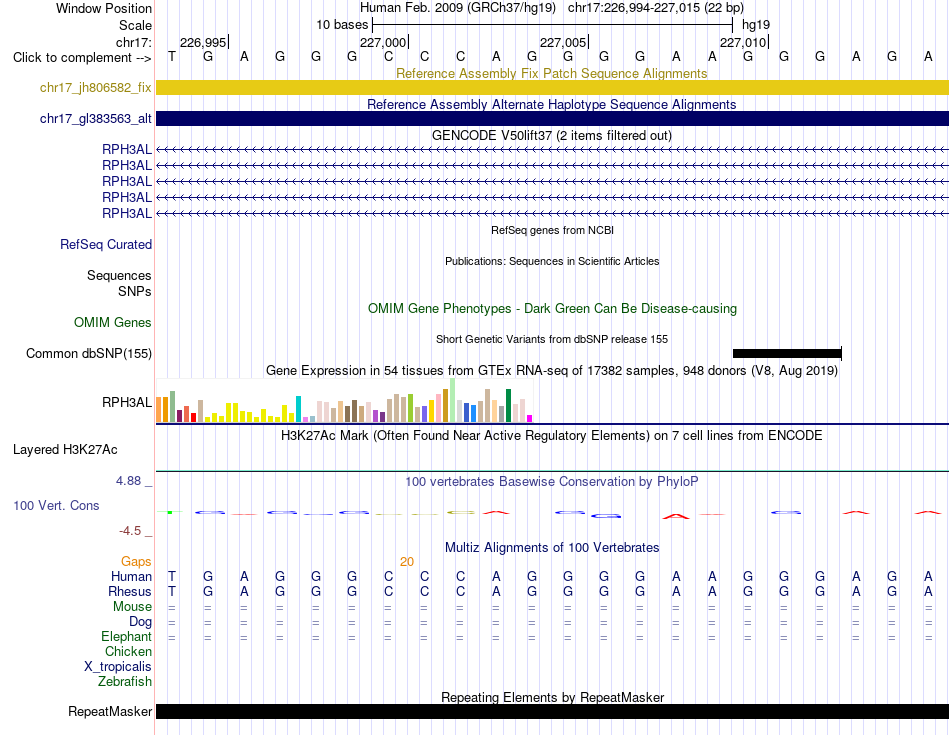Open the RefSeq Curated track label
The width and height of the screenshot is (950, 735).
[105, 244]
